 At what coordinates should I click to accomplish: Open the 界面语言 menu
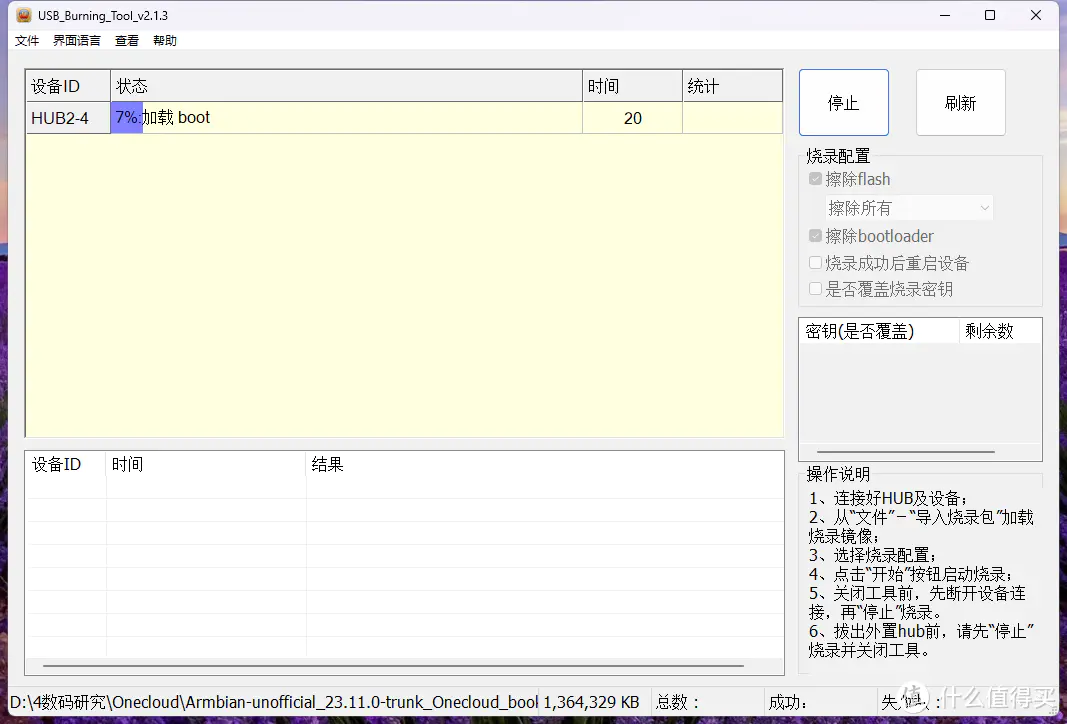pyautogui.click(x=77, y=41)
